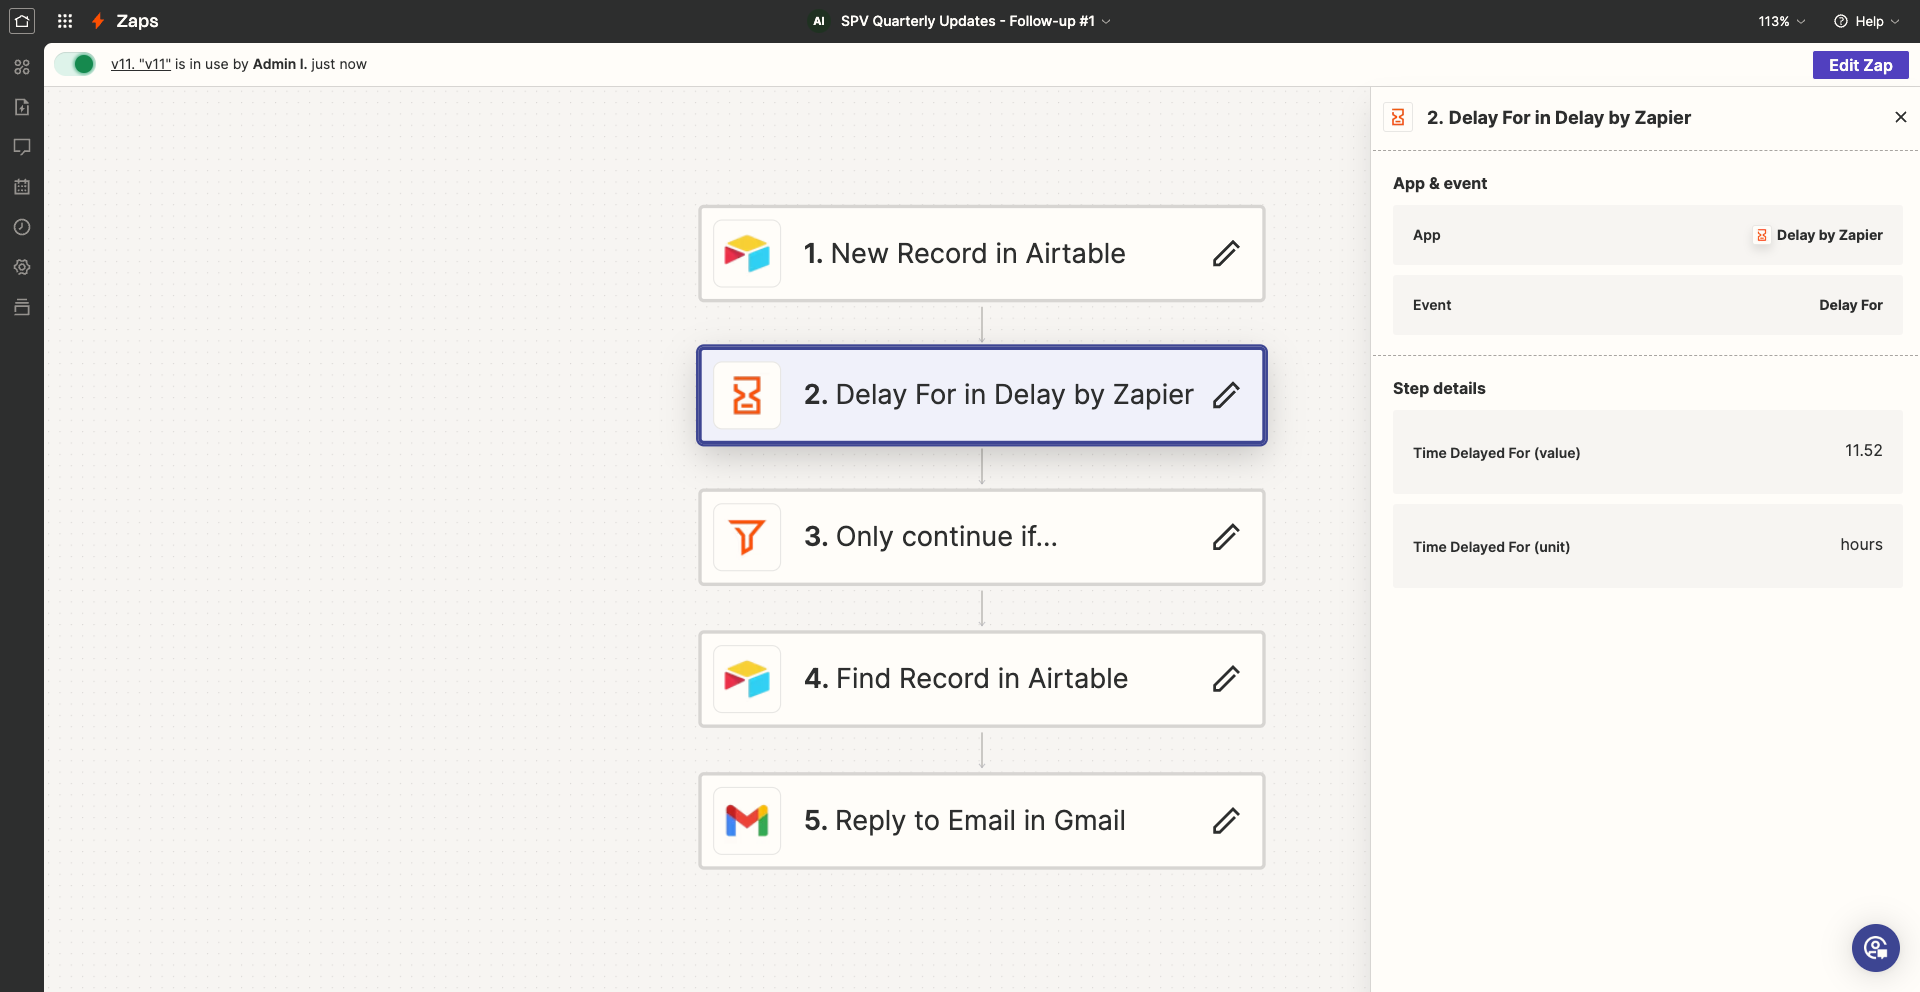
Task: Click the Delay hourglass icon on step 2
Action: tap(747, 395)
